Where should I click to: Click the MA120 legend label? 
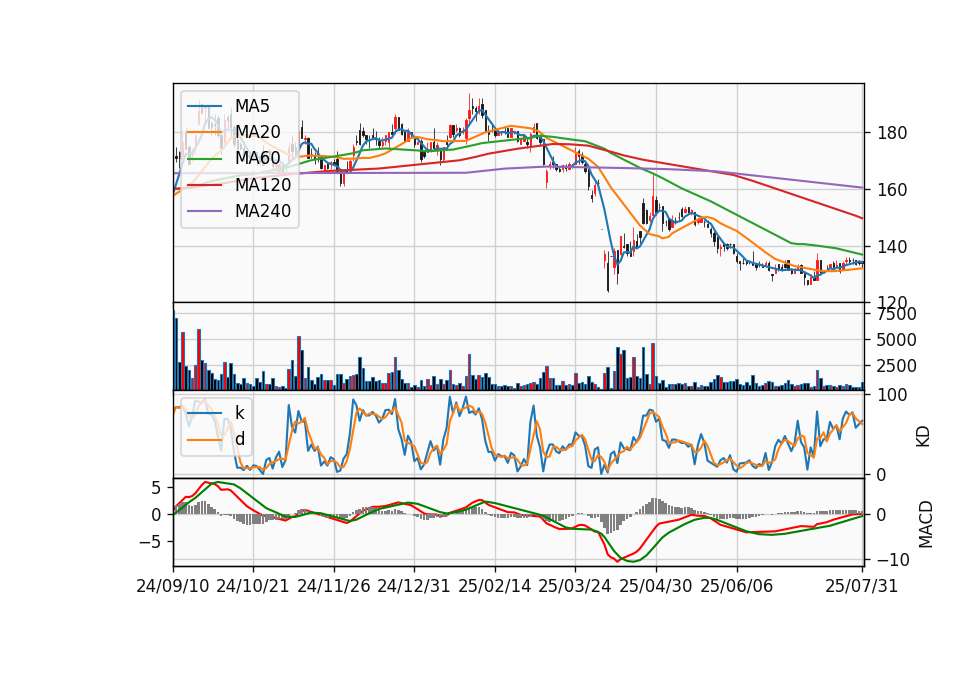[263, 185]
